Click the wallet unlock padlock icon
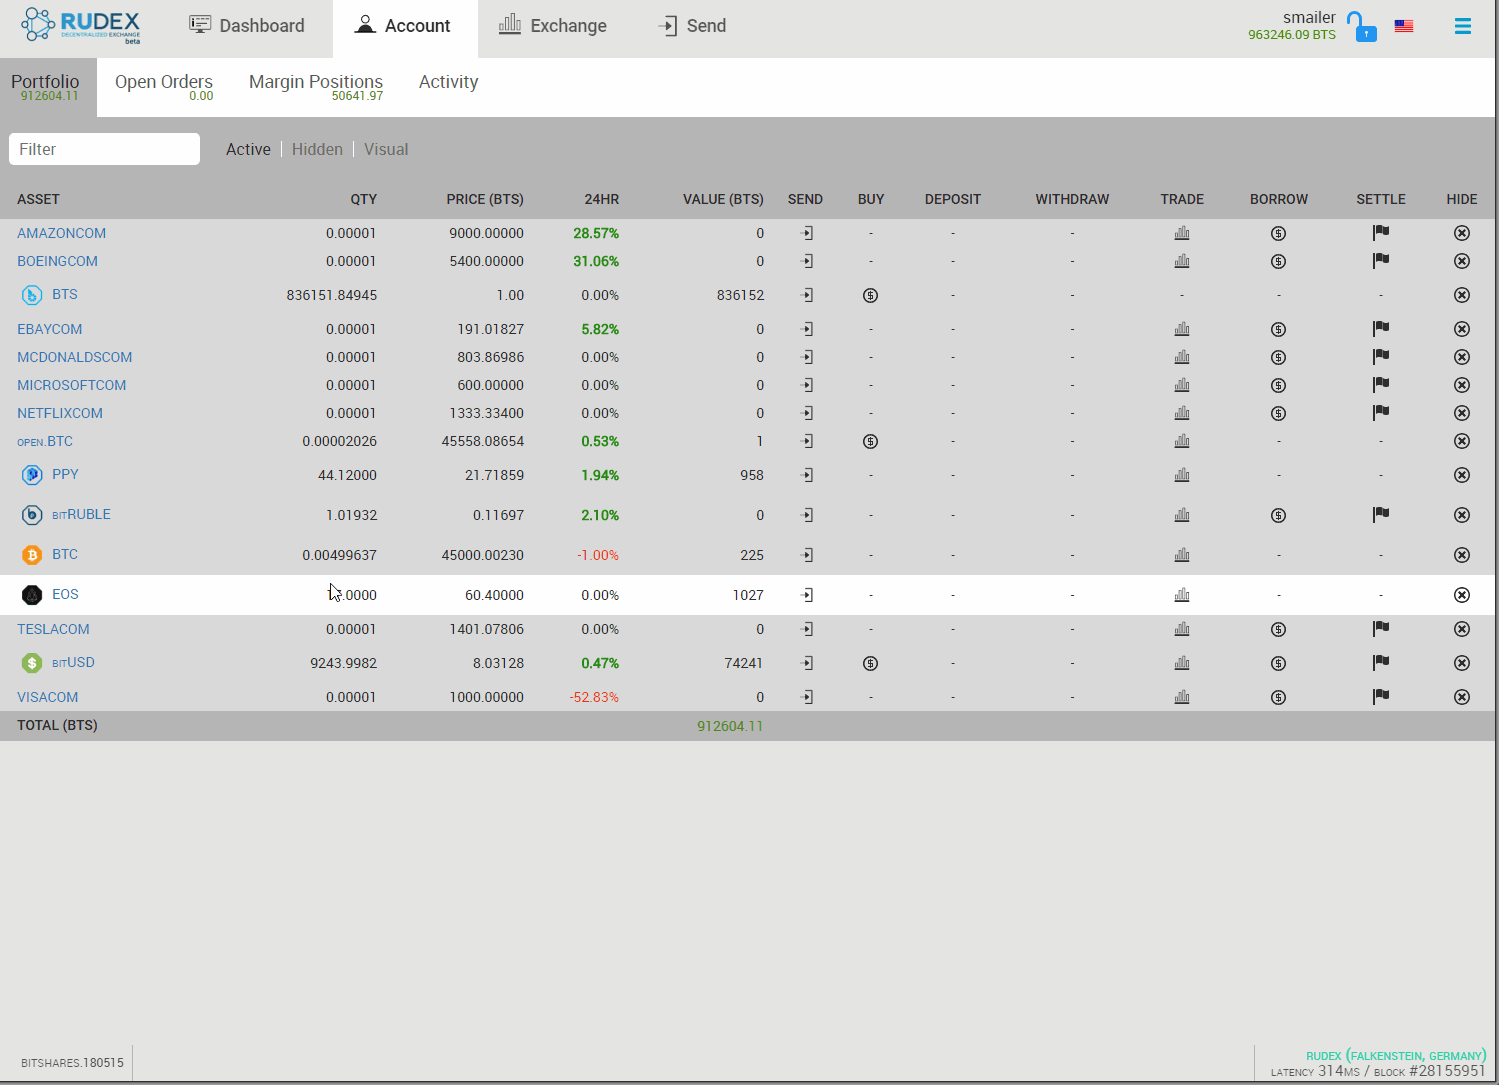1499x1085 pixels. 1364,26
